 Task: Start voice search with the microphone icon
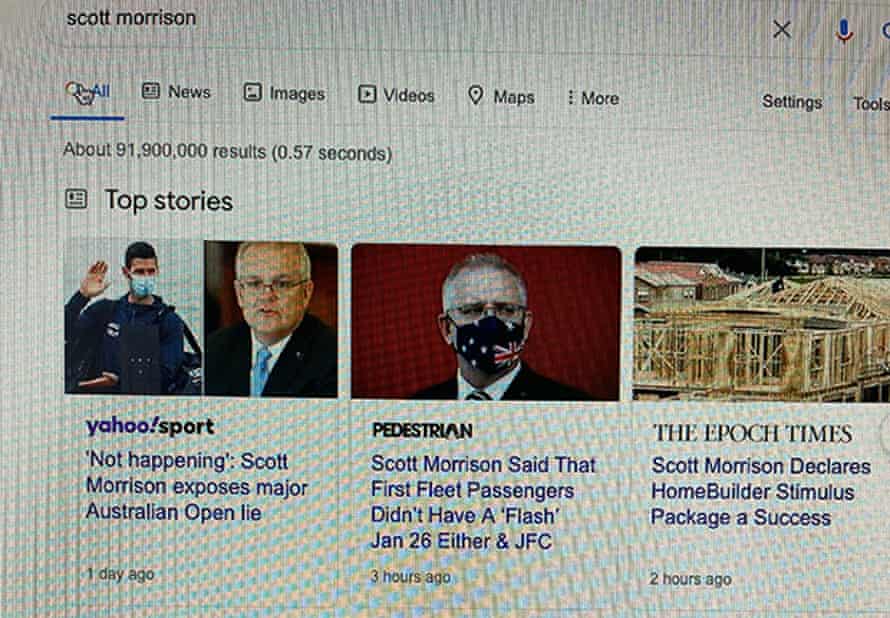click(x=844, y=31)
